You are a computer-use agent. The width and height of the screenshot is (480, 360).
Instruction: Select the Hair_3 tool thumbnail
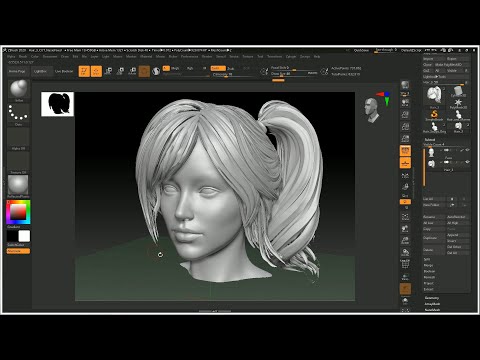point(434,96)
